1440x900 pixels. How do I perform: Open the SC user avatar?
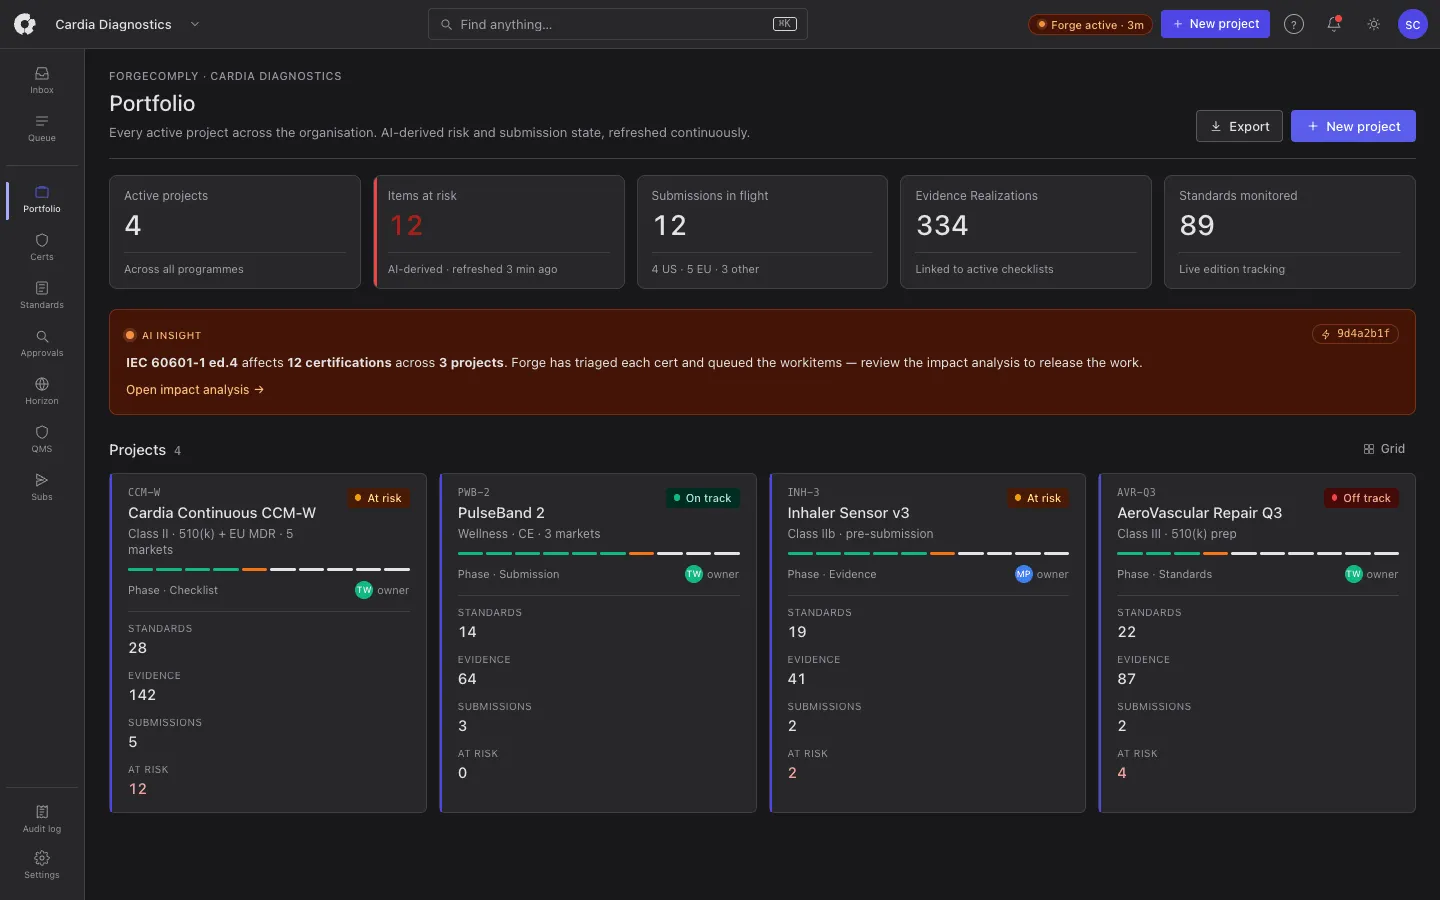pos(1413,24)
